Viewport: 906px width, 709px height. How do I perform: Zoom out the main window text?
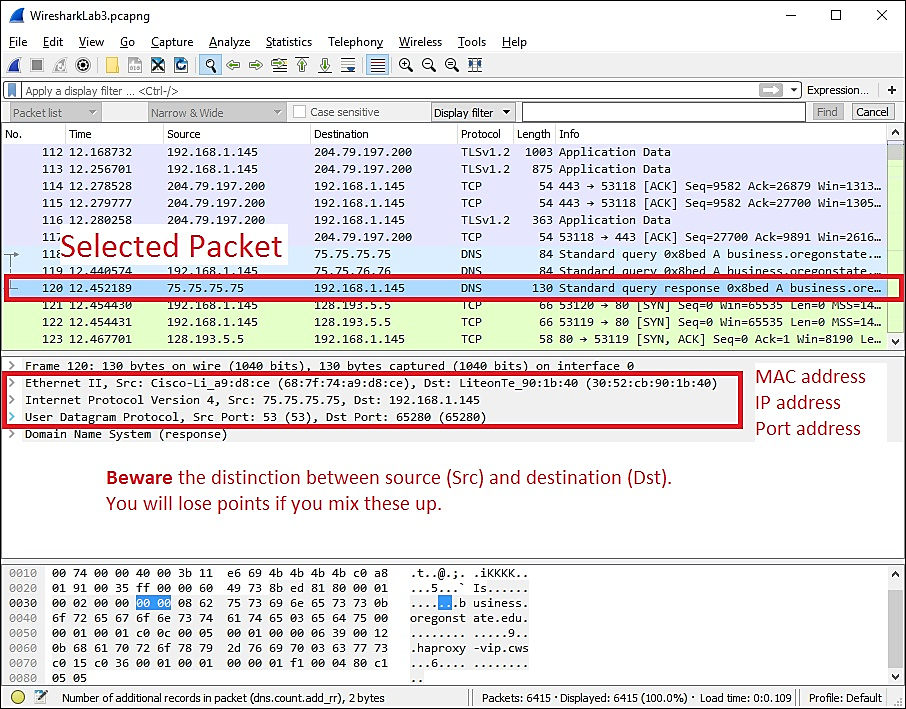point(429,65)
